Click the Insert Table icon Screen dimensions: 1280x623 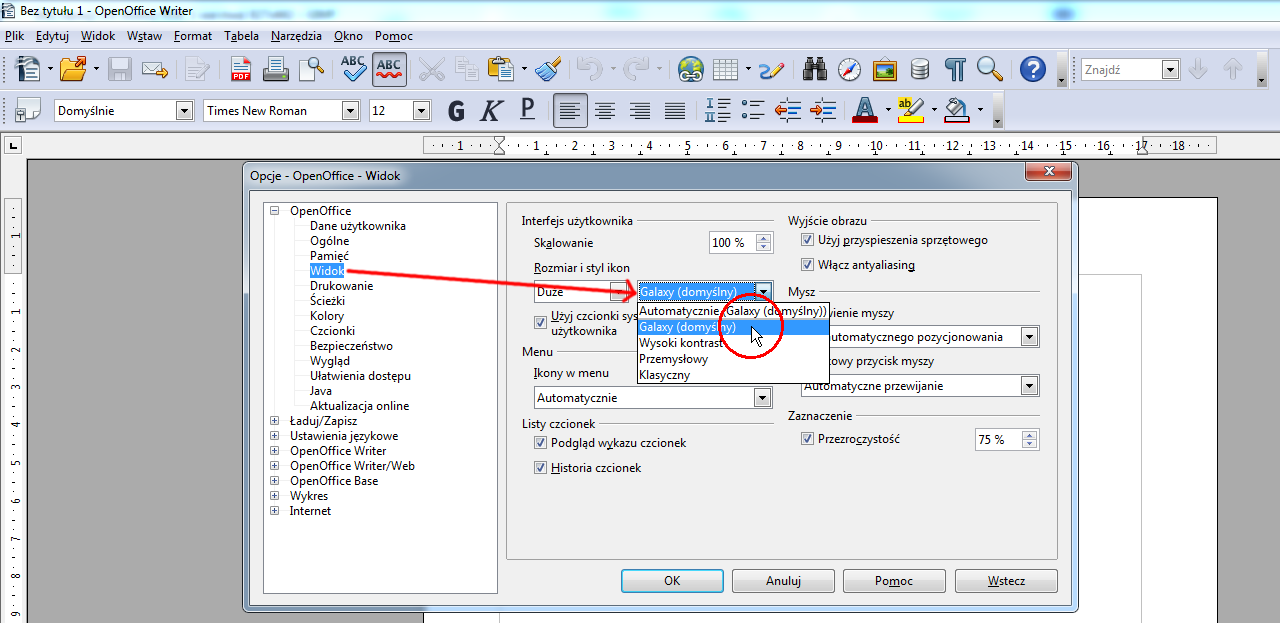726,69
